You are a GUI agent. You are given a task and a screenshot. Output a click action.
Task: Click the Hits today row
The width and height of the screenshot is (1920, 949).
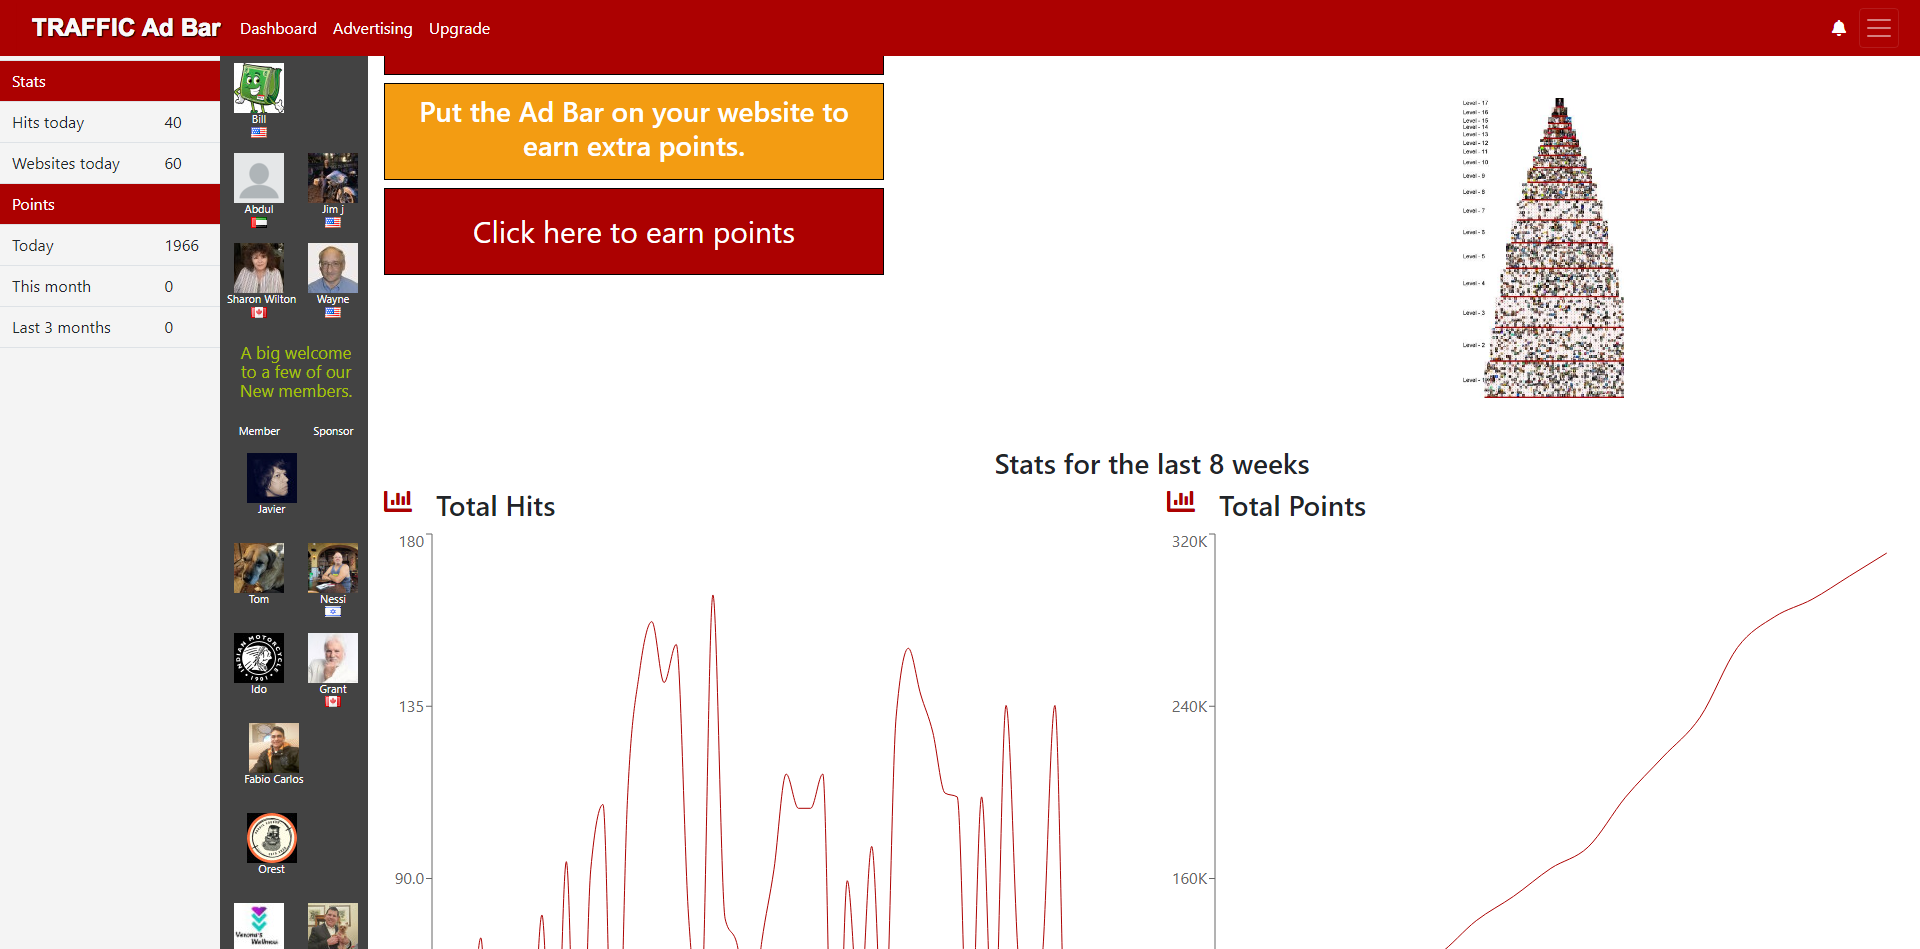(110, 122)
